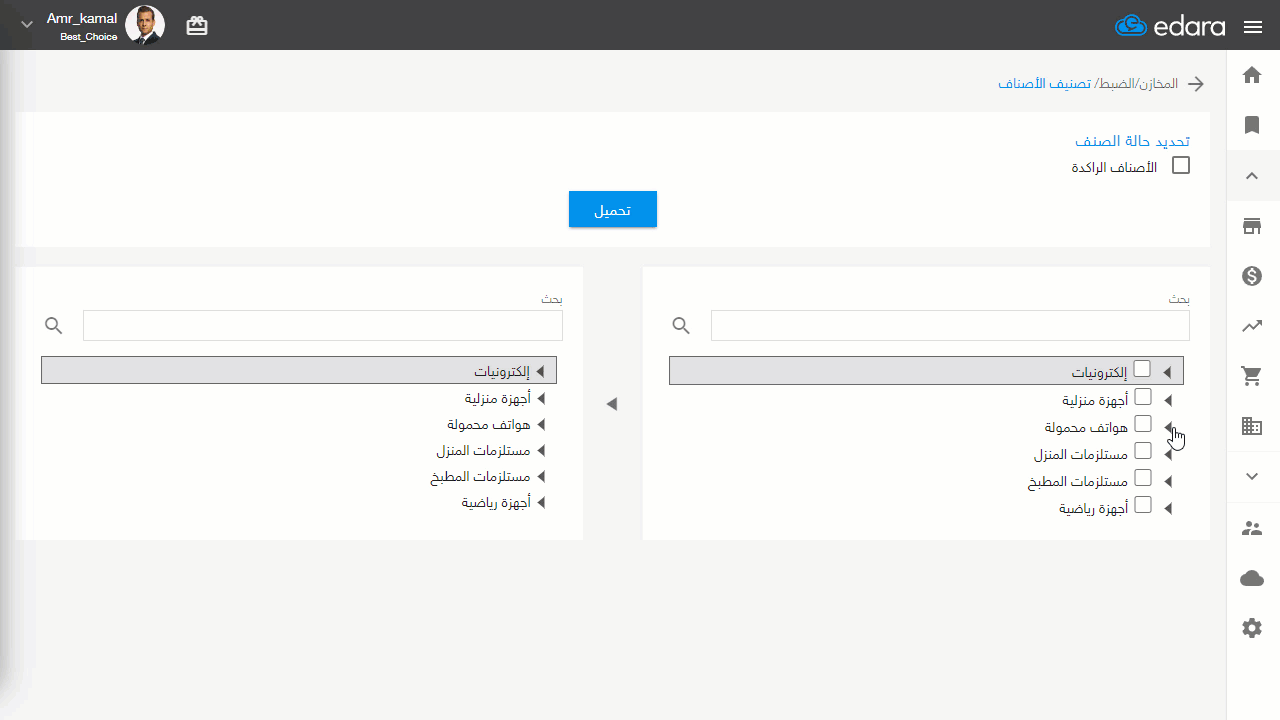Click the تحميل button
This screenshot has height=720, width=1280.
click(x=613, y=209)
